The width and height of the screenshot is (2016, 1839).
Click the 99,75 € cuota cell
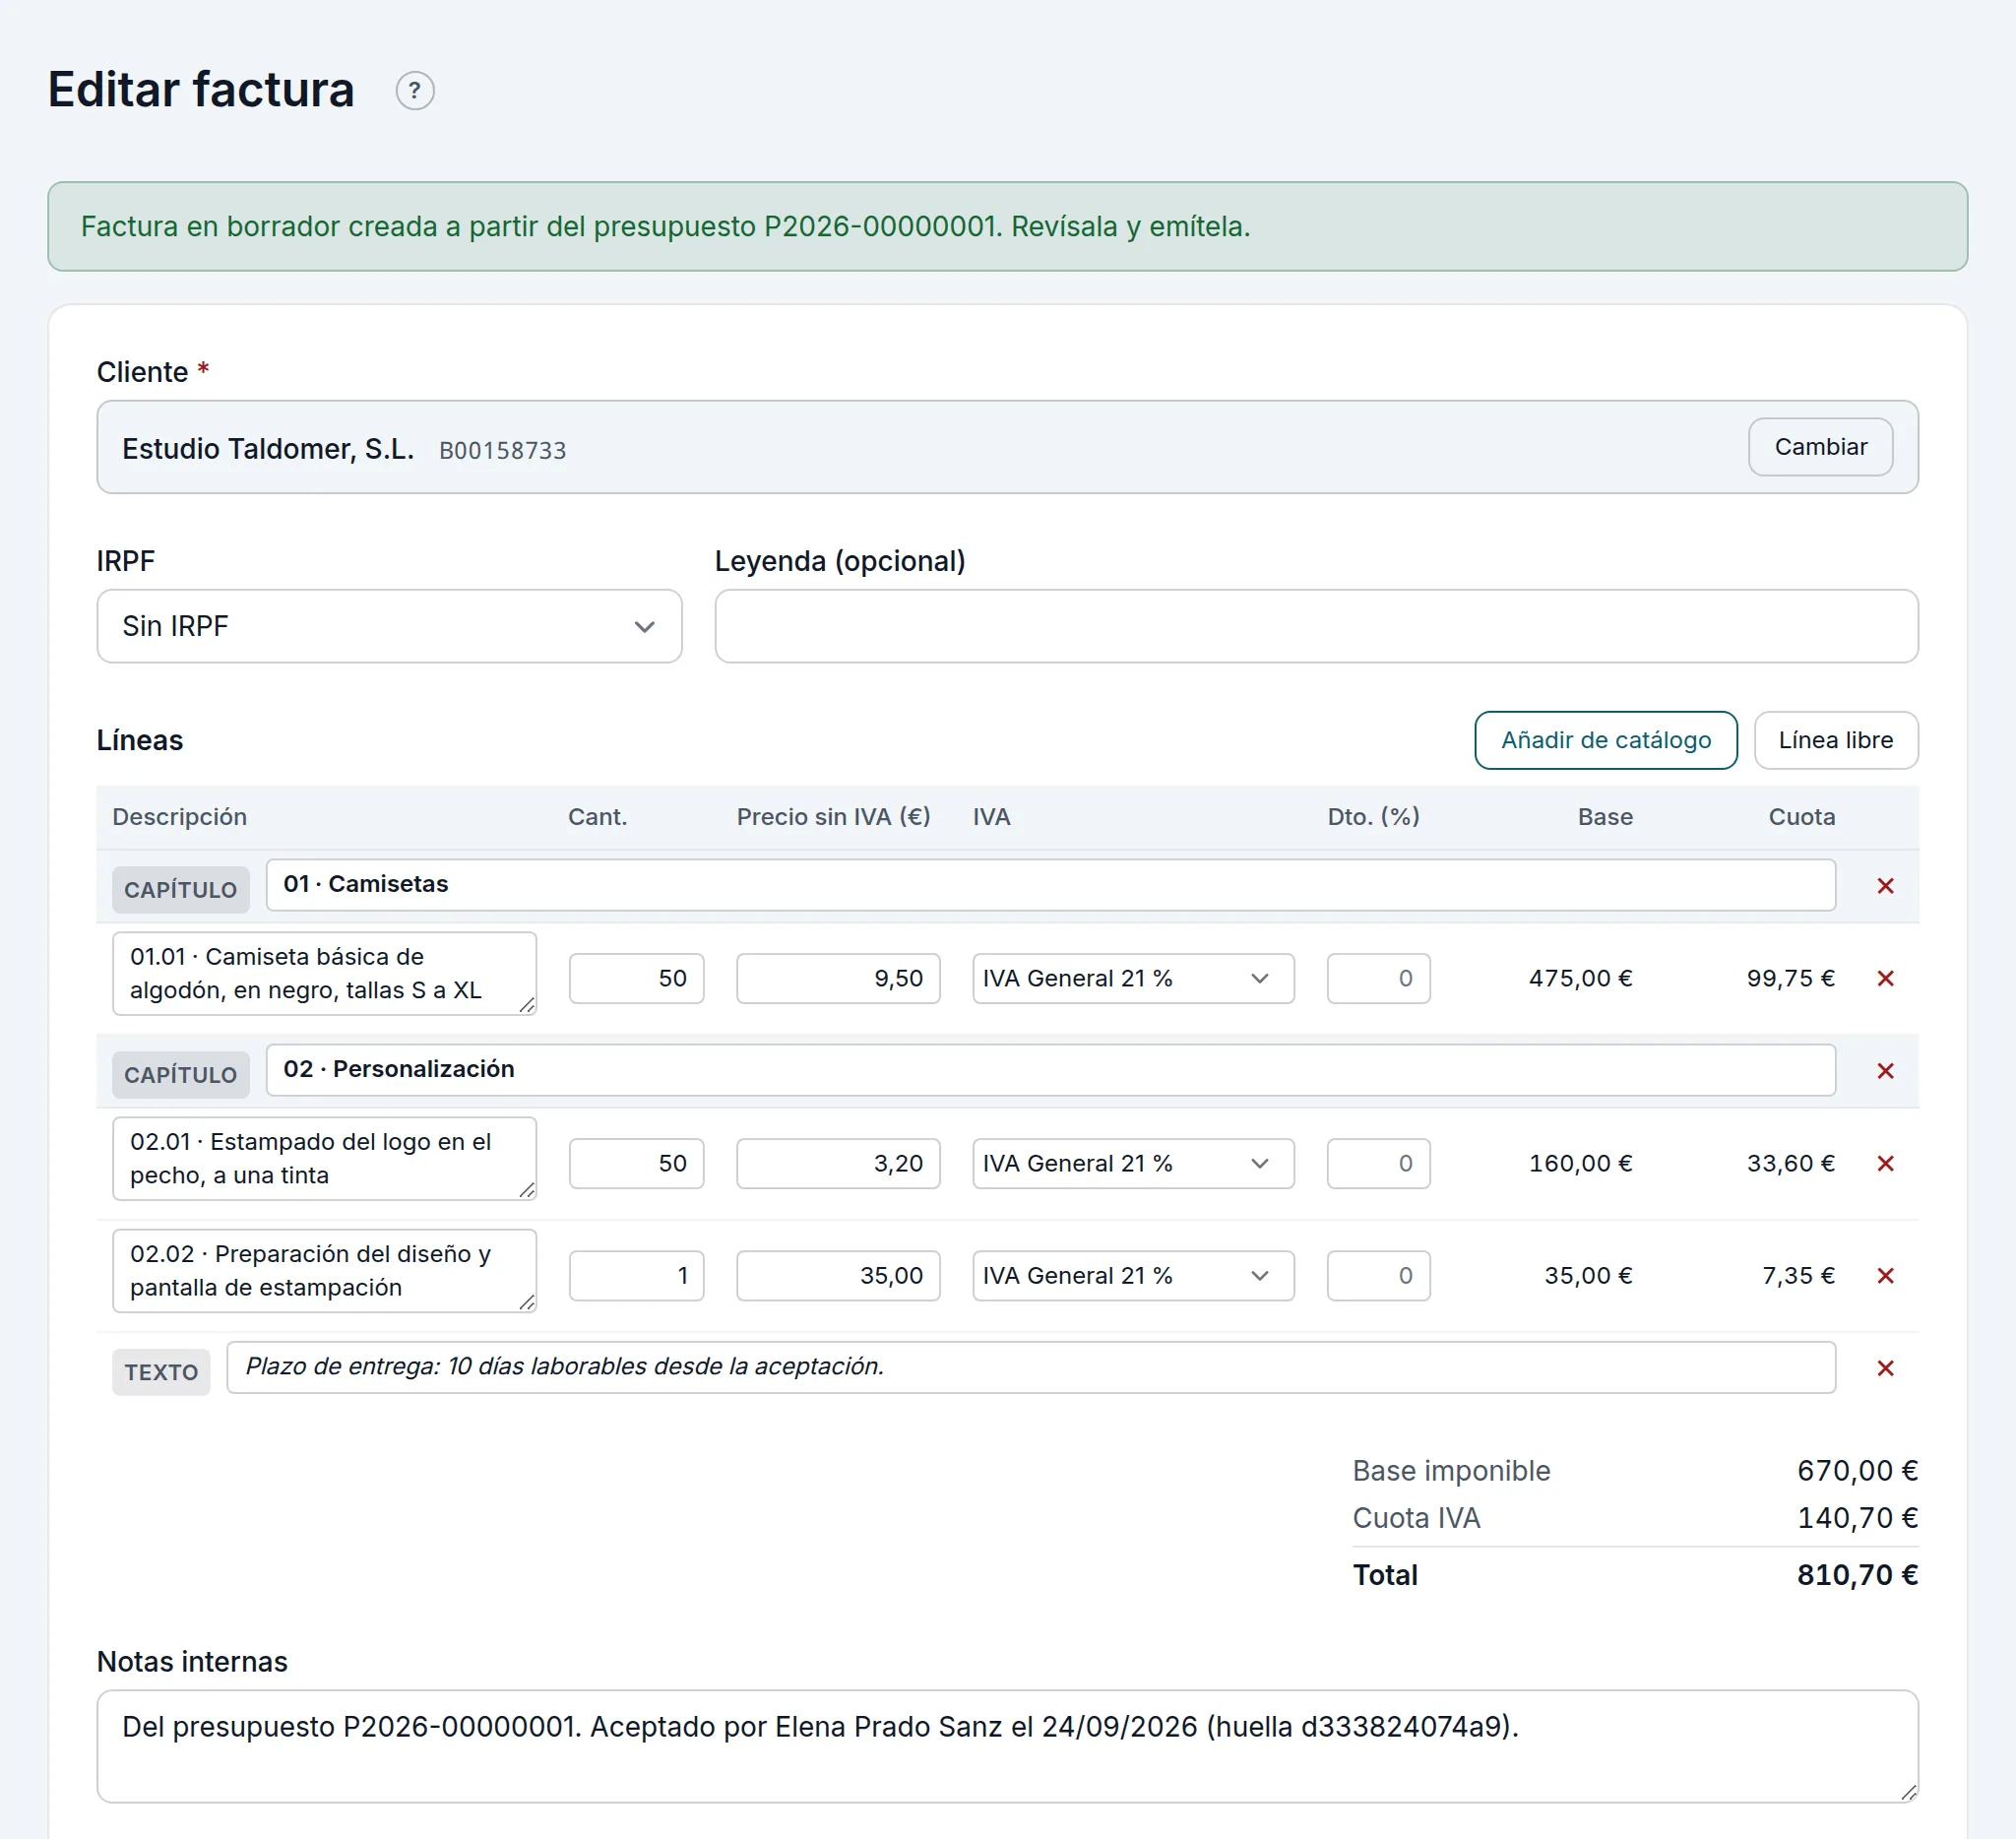pyautogui.click(x=1790, y=978)
